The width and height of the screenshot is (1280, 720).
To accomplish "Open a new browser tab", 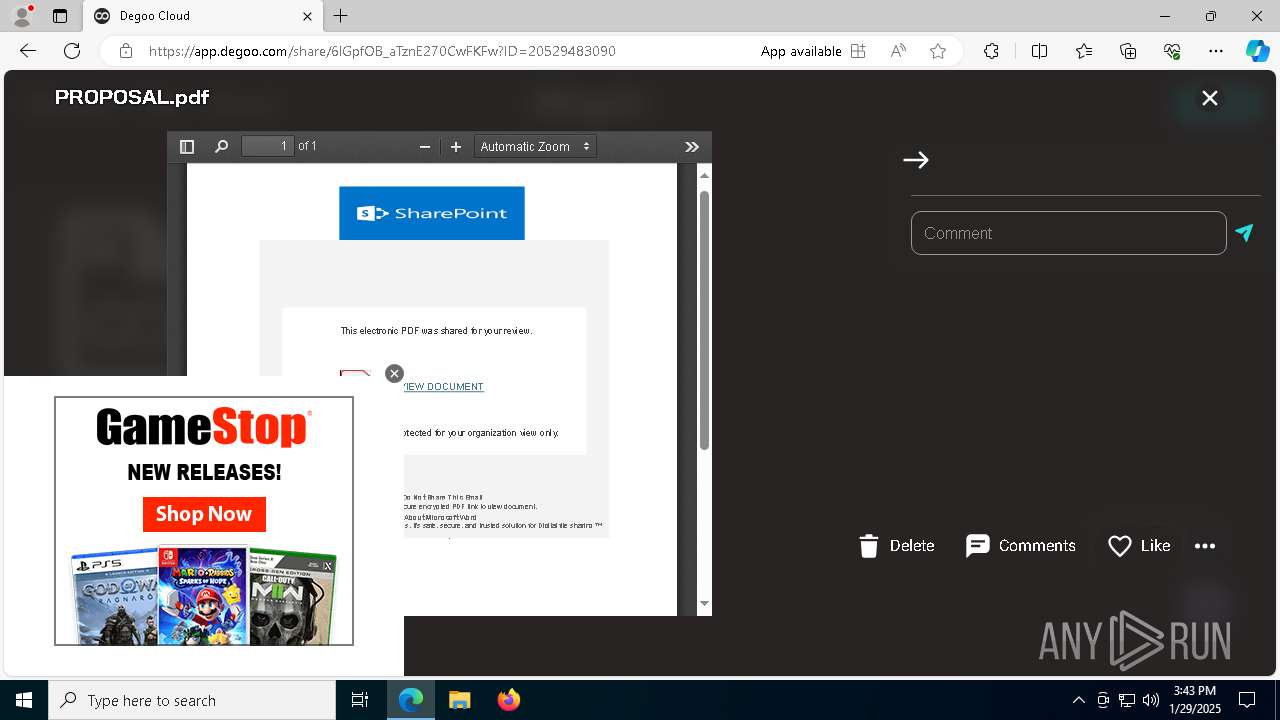I will click(x=341, y=16).
